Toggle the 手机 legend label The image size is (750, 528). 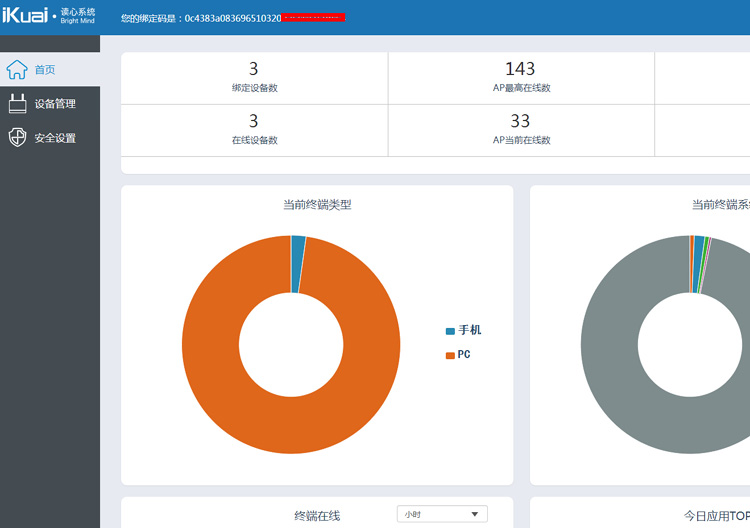pos(469,330)
